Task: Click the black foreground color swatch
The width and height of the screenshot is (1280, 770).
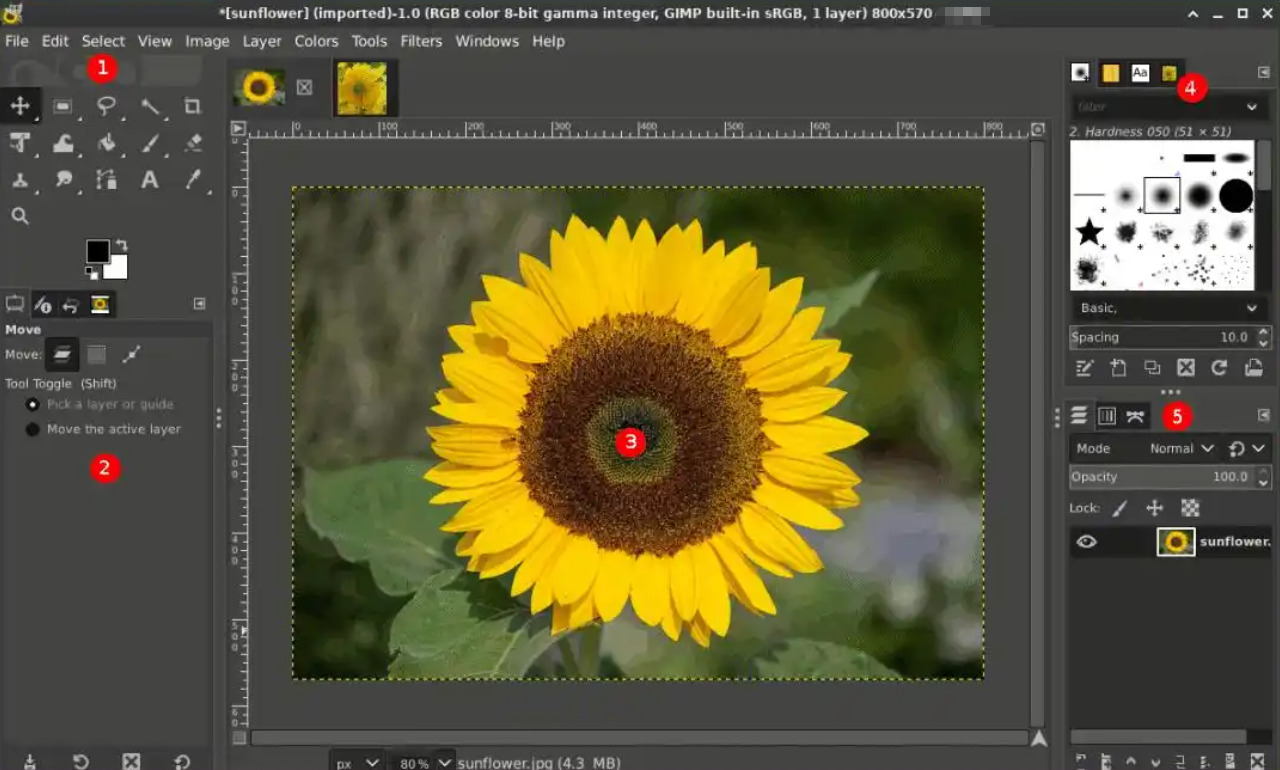Action: tap(97, 252)
